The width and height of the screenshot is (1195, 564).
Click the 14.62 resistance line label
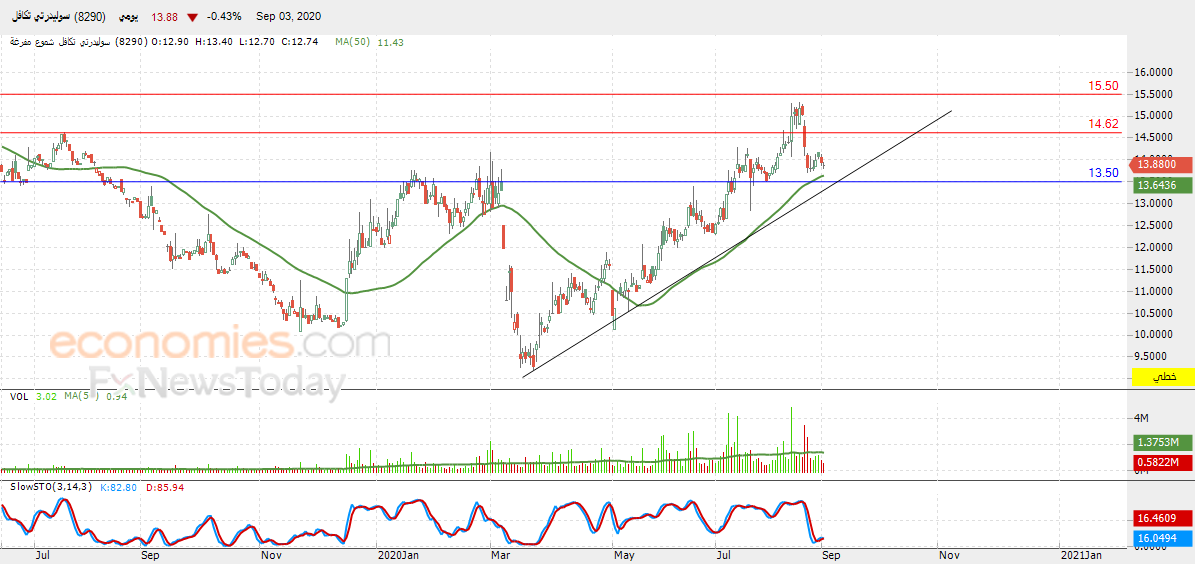[x=1103, y=123]
